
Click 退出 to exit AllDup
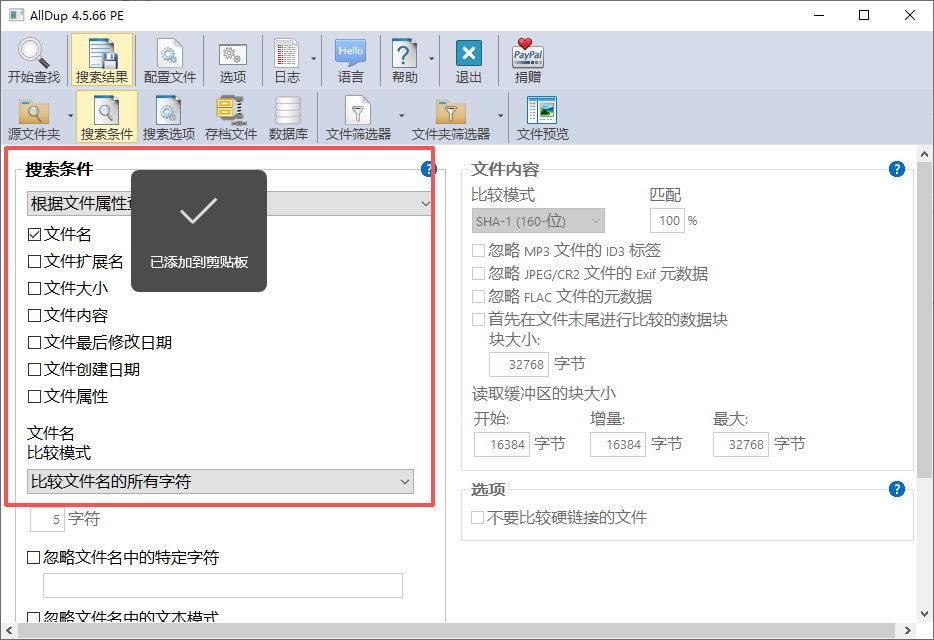[x=468, y=60]
